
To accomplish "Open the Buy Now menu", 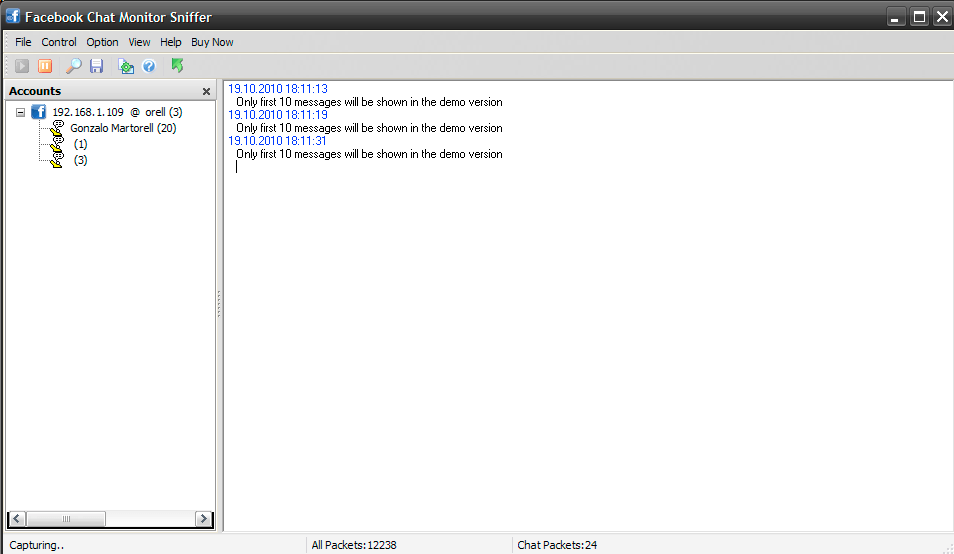I will coord(212,42).
